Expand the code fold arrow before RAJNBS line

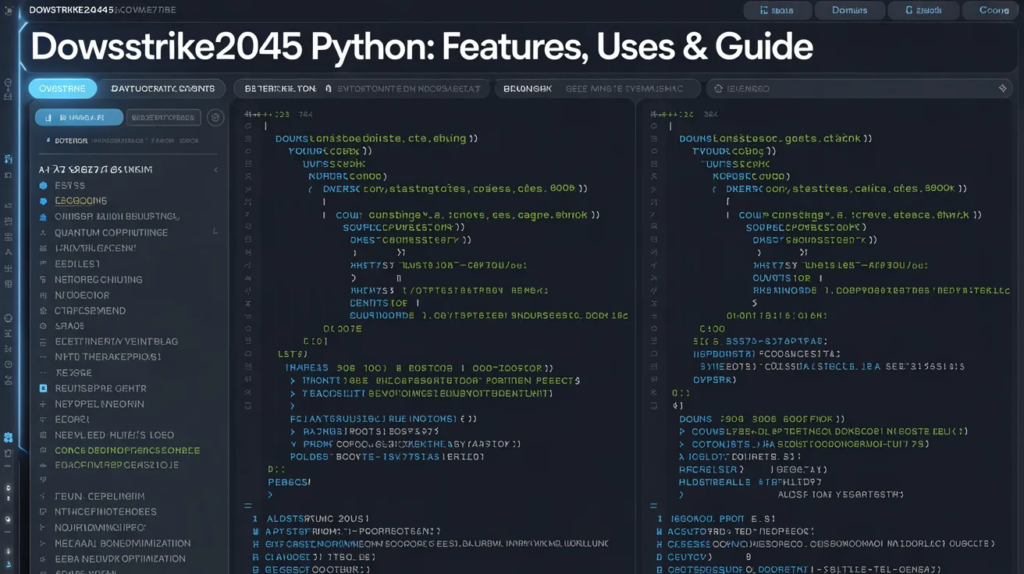point(292,430)
